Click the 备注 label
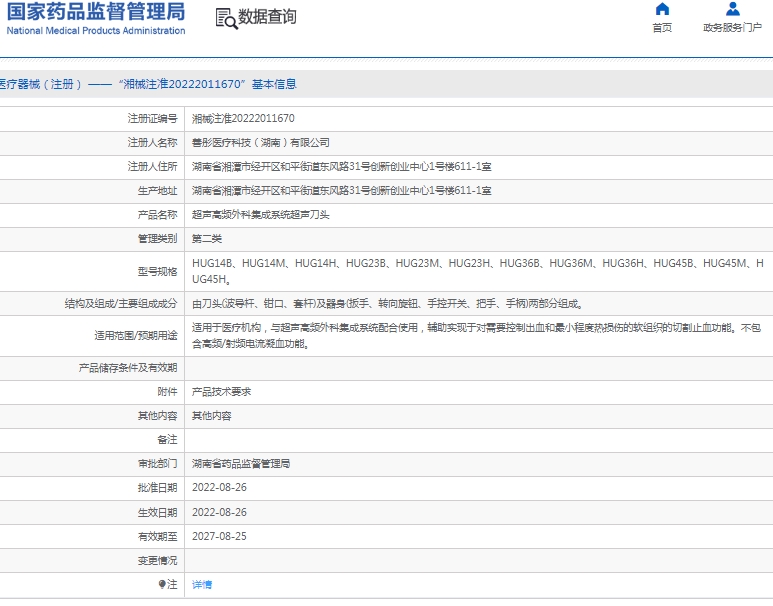Screen dimensions: 773x606 click(x=167, y=440)
